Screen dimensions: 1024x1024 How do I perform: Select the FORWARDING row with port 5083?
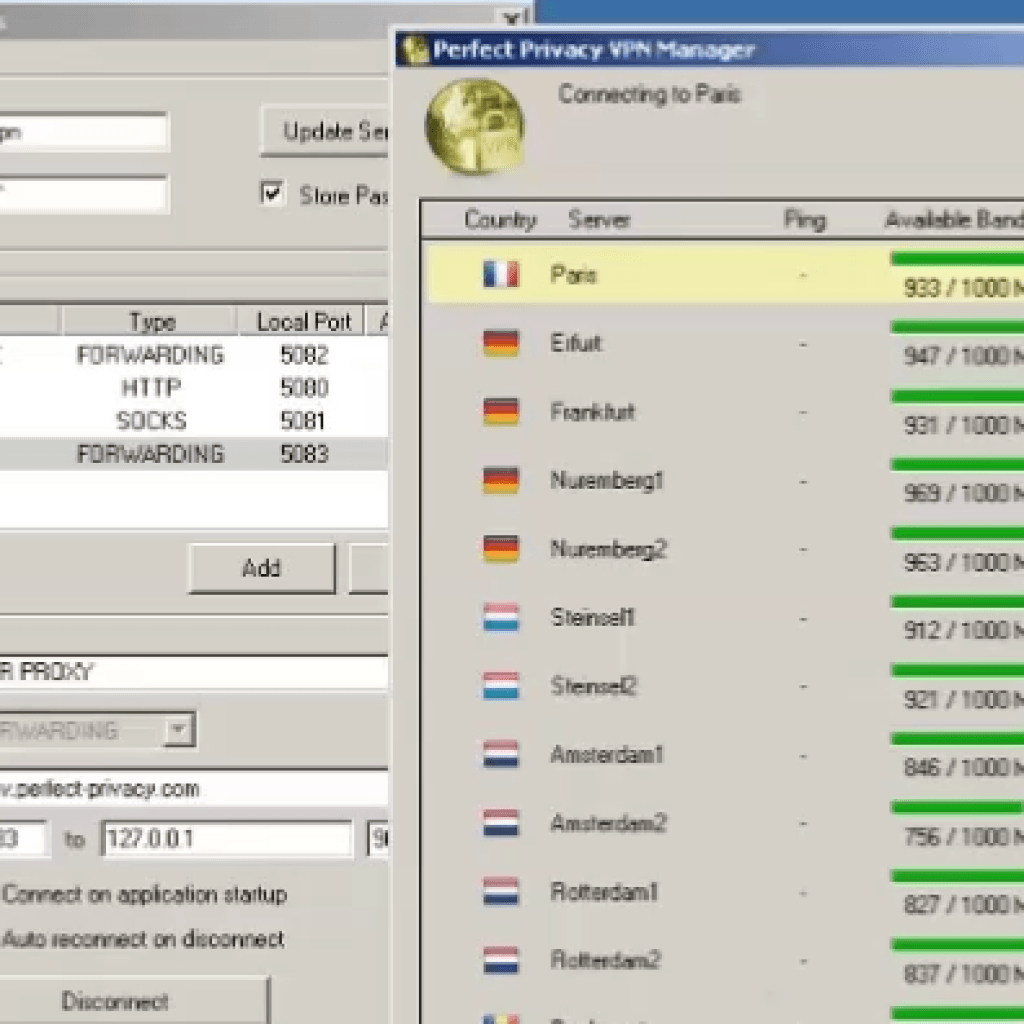click(x=193, y=454)
